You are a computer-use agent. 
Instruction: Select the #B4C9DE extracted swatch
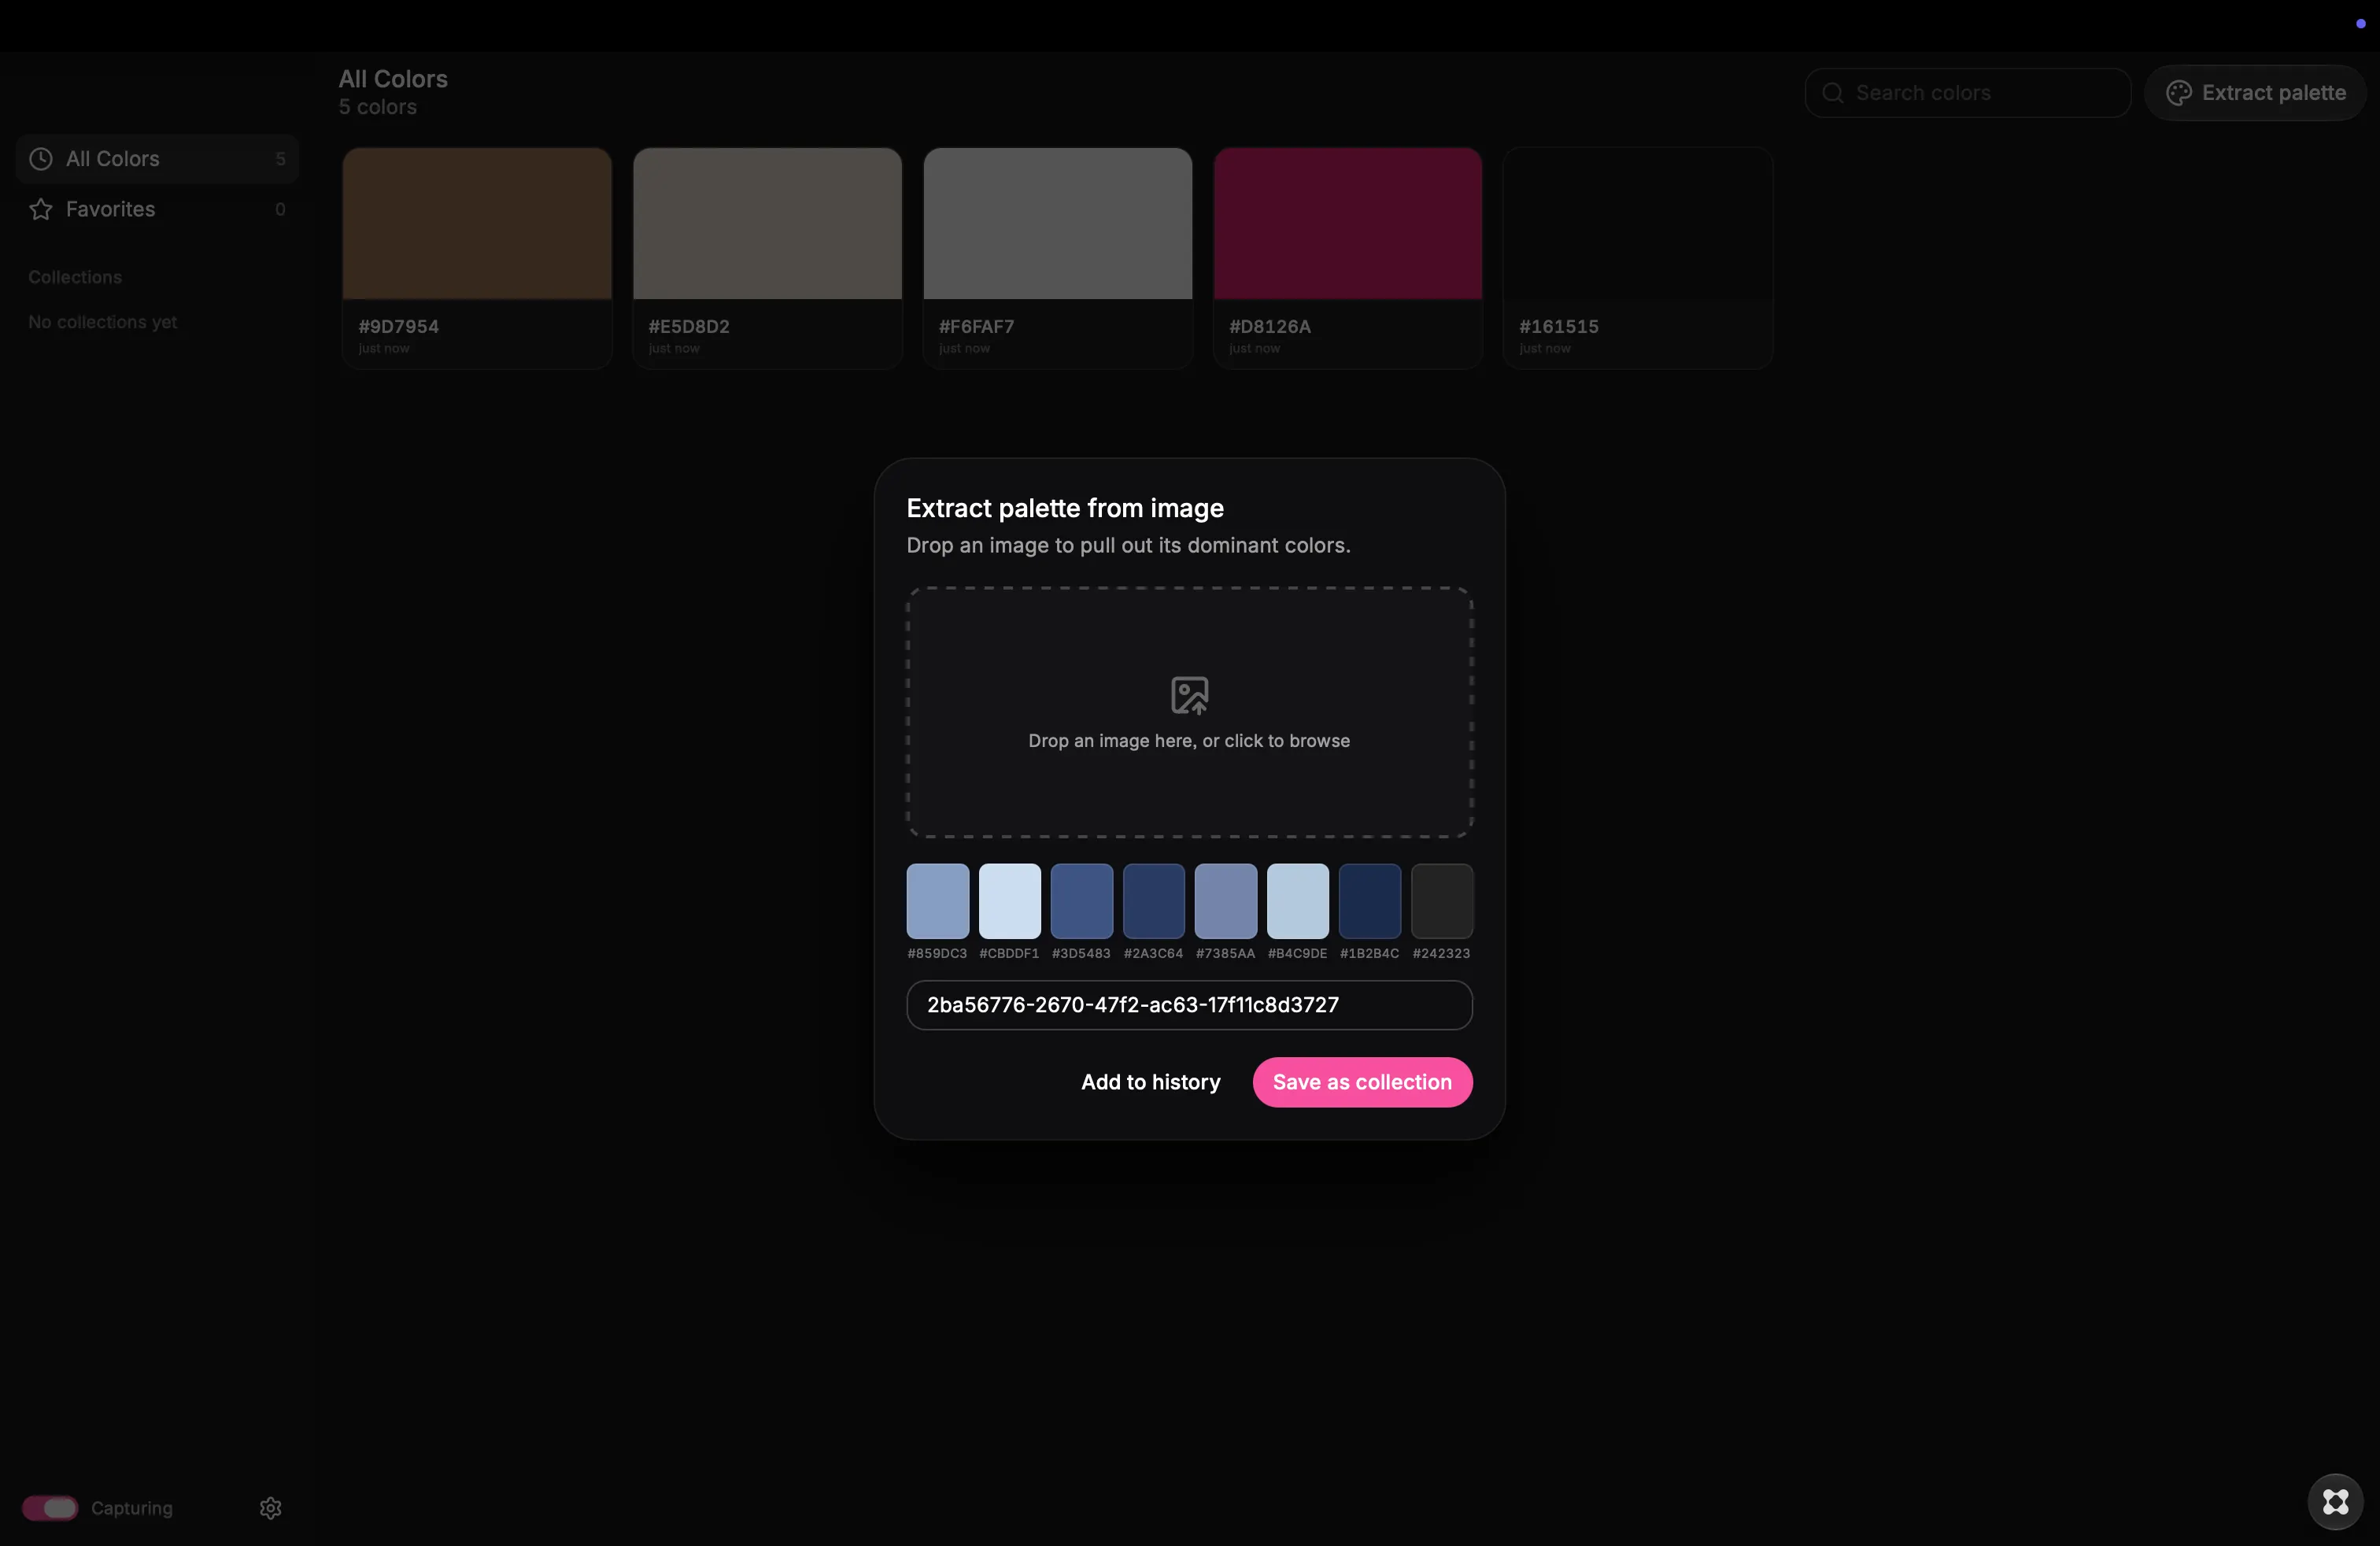coord(1297,901)
